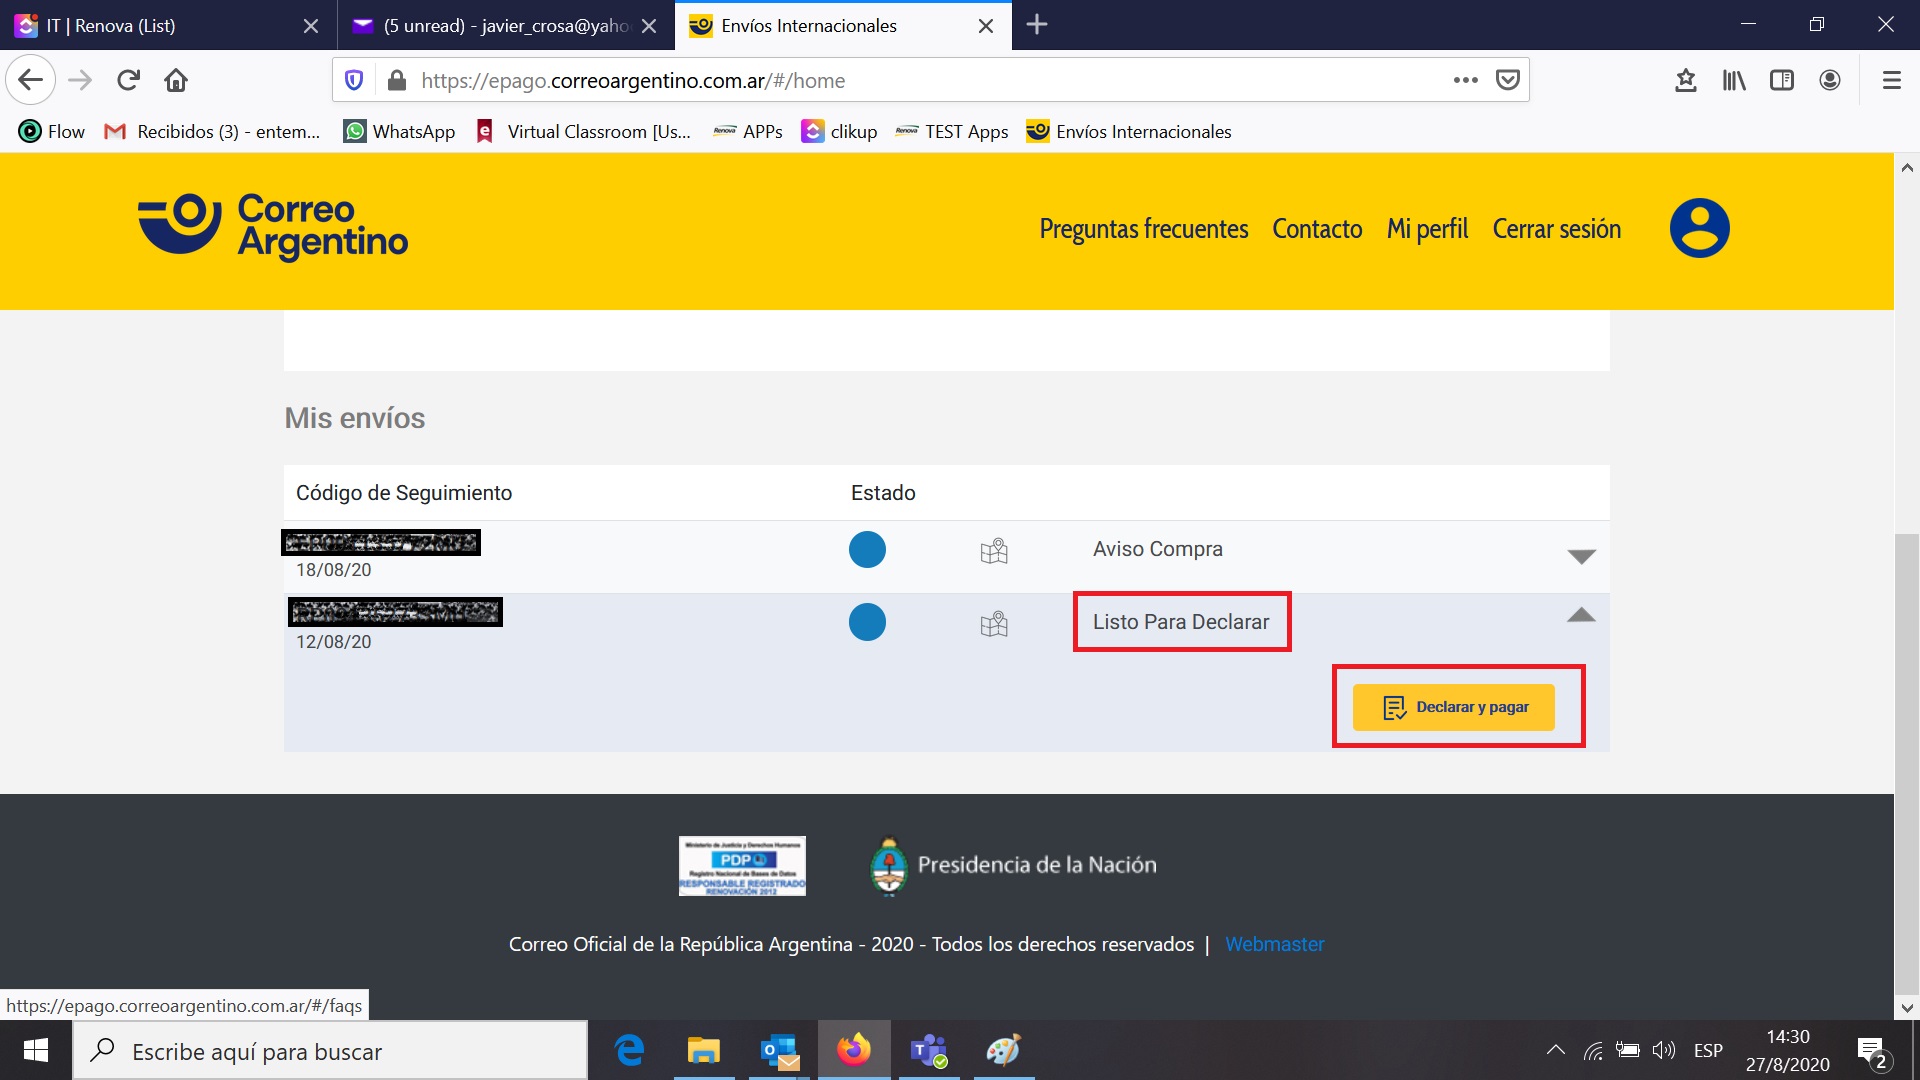Screen dimensions: 1920x1080
Task: Open the clikup bookmark
Action: [839, 131]
